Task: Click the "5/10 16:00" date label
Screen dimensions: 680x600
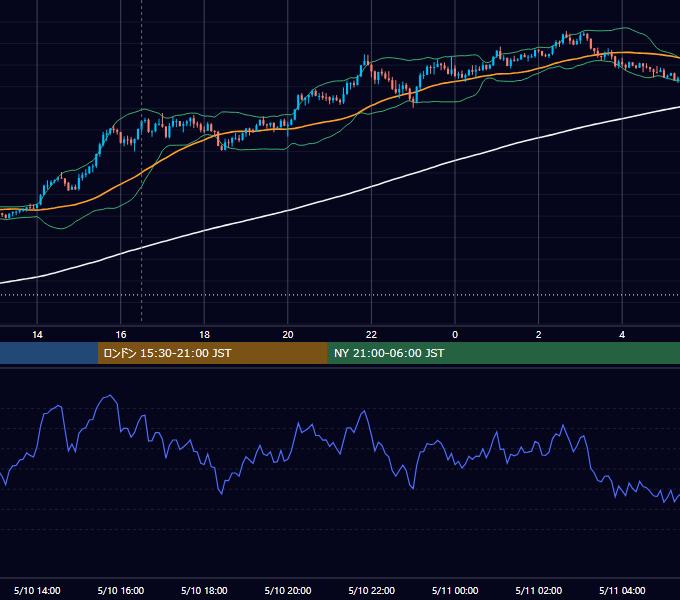Action: click(x=121, y=590)
